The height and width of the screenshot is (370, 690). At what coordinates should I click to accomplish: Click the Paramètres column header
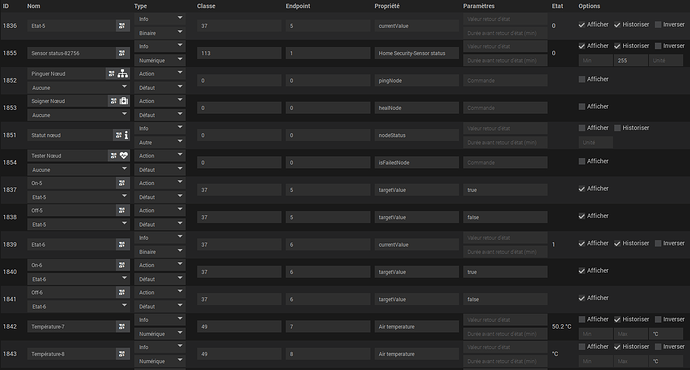(x=479, y=6)
